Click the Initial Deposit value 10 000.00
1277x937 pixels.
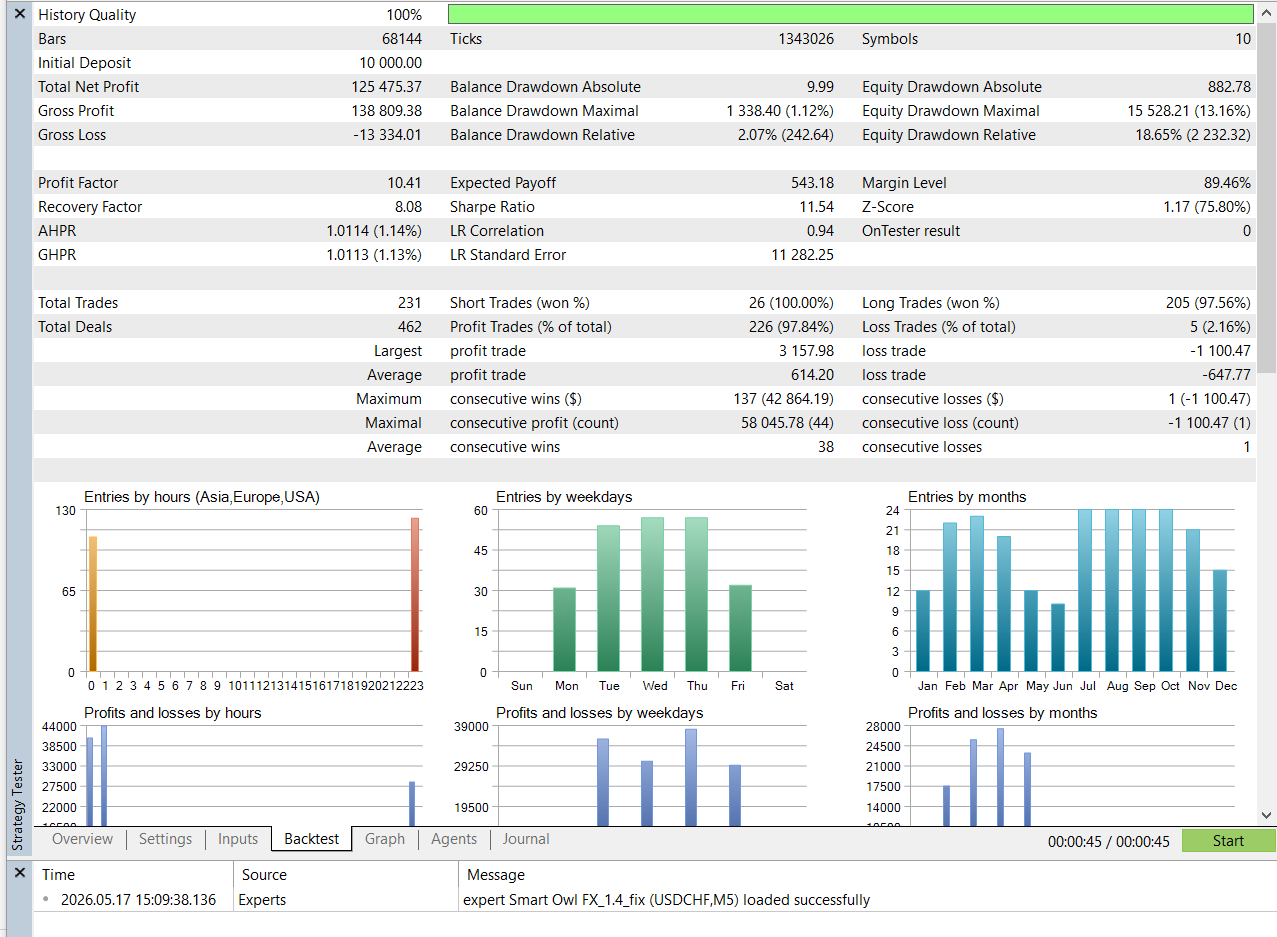coord(390,63)
